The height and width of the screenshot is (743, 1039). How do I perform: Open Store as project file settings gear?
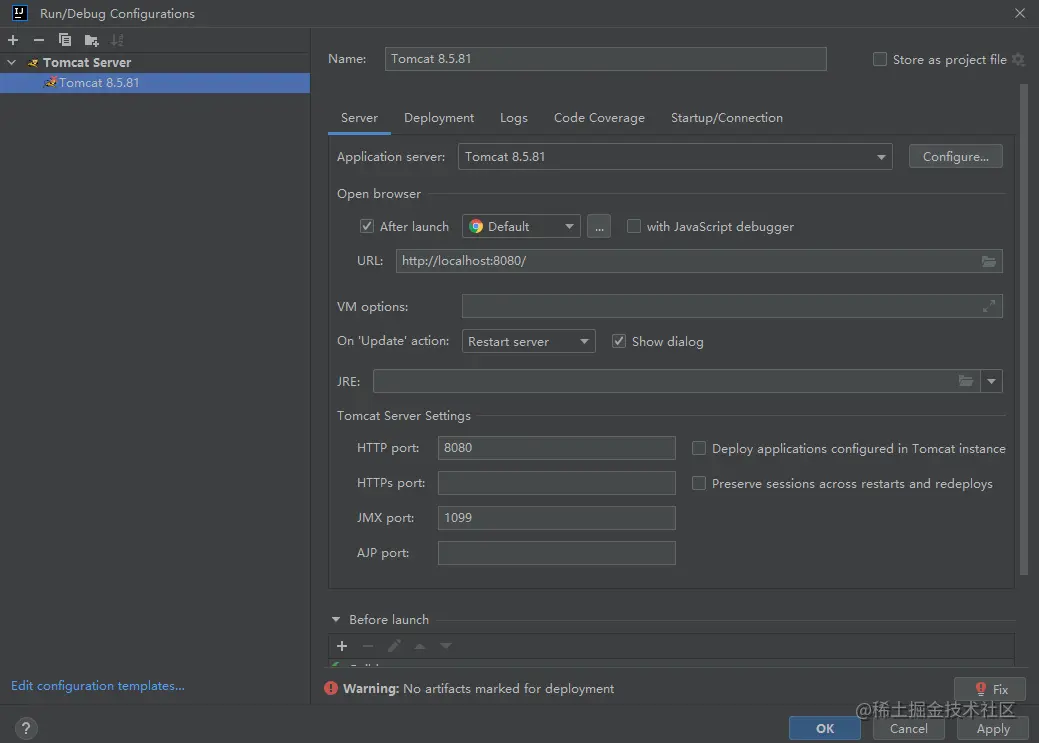(1019, 60)
